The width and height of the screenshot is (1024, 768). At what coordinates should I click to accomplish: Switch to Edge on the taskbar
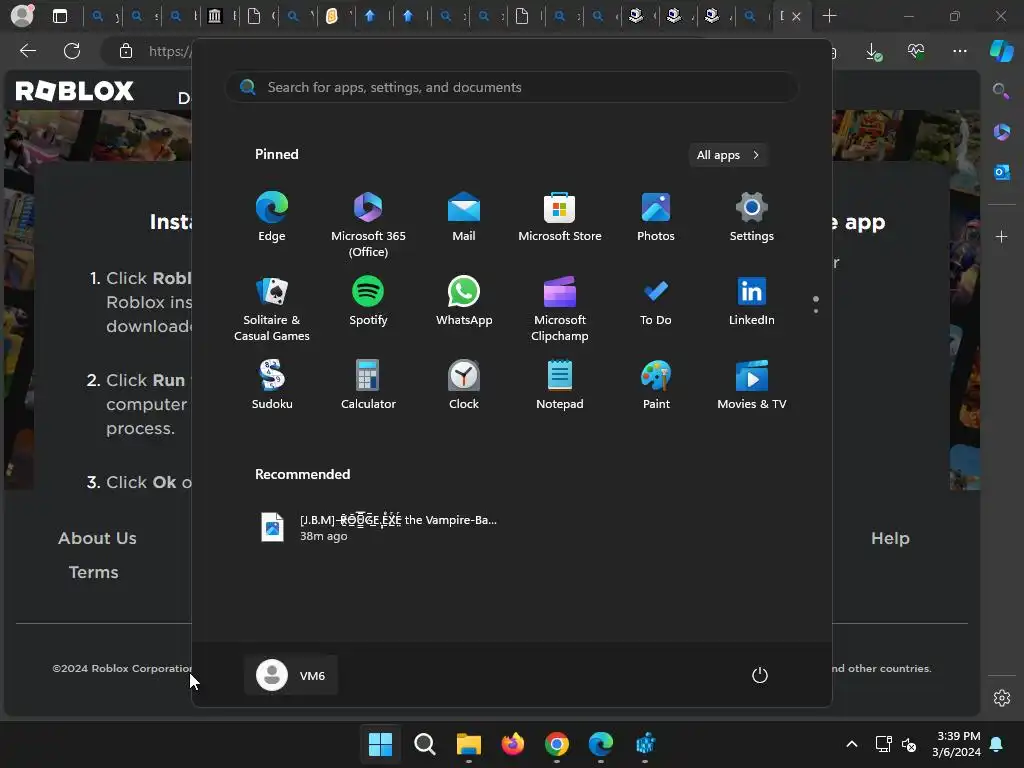click(601, 743)
